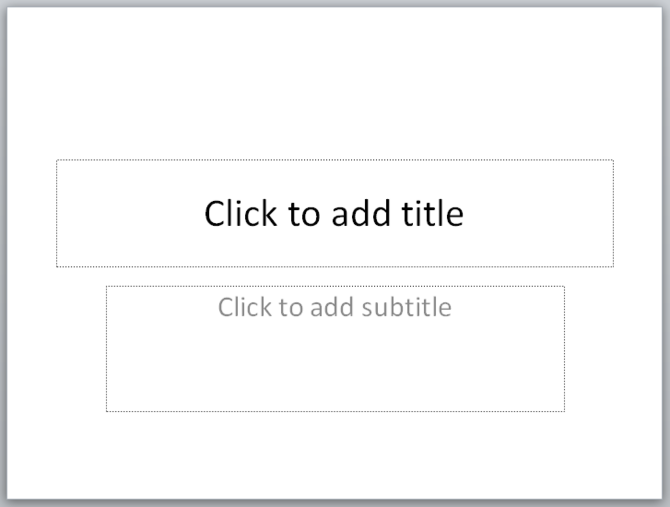The image size is (670, 507).
Task: Click the subtitle placeholder's bottom-left corner
Action: [x=107, y=411]
